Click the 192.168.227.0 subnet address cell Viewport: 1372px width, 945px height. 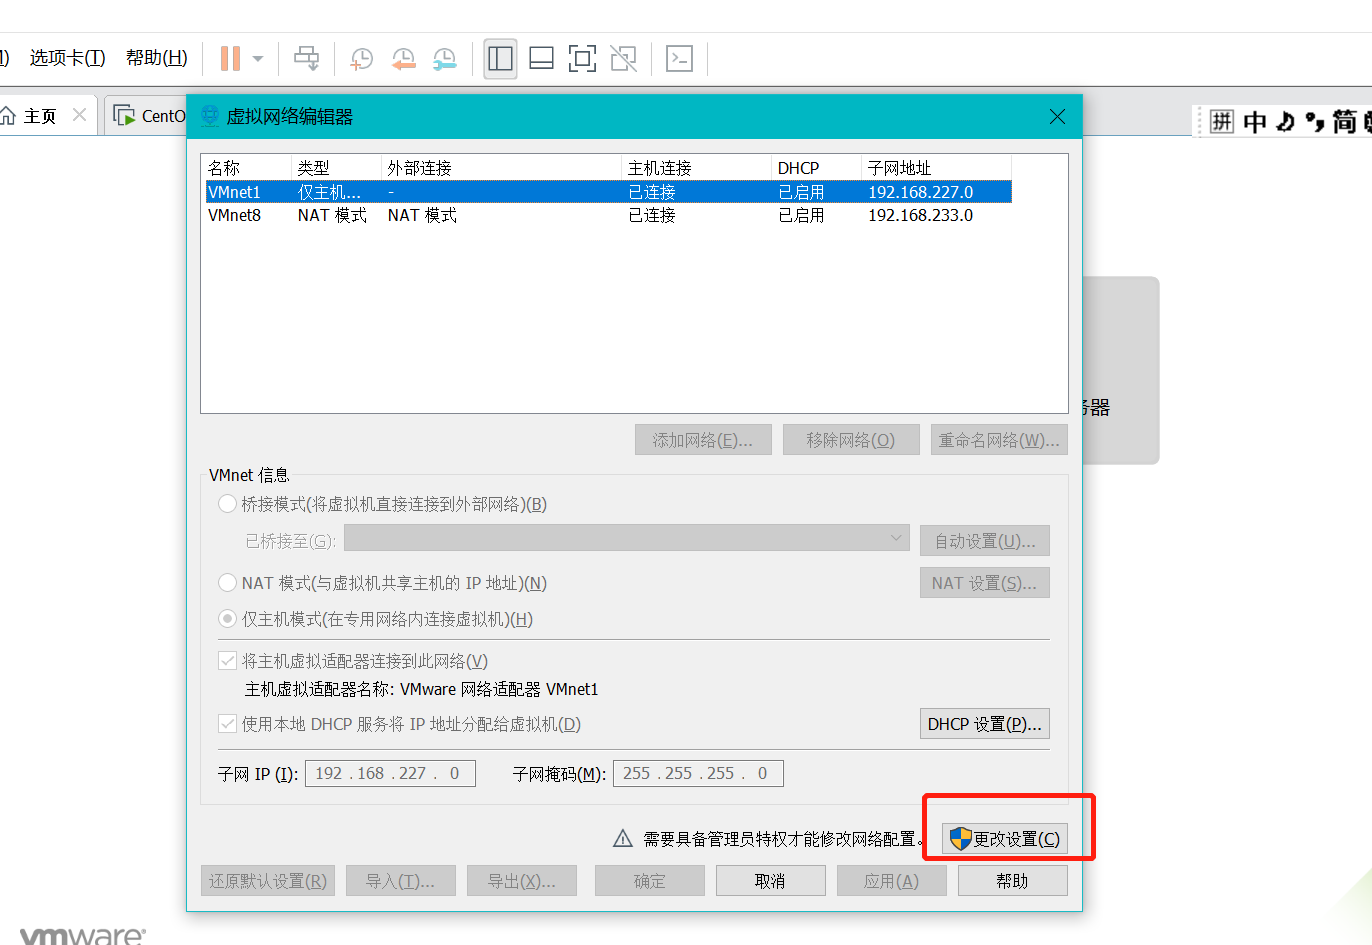(x=920, y=192)
